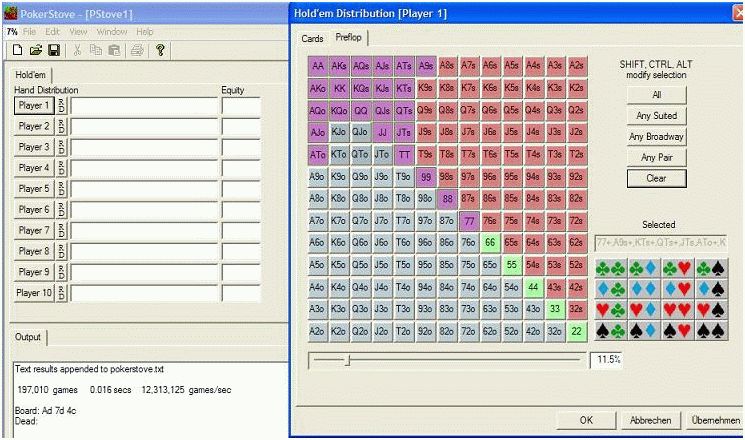Click the RD button beside Player 3
The image size is (745, 440).
tap(61, 147)
